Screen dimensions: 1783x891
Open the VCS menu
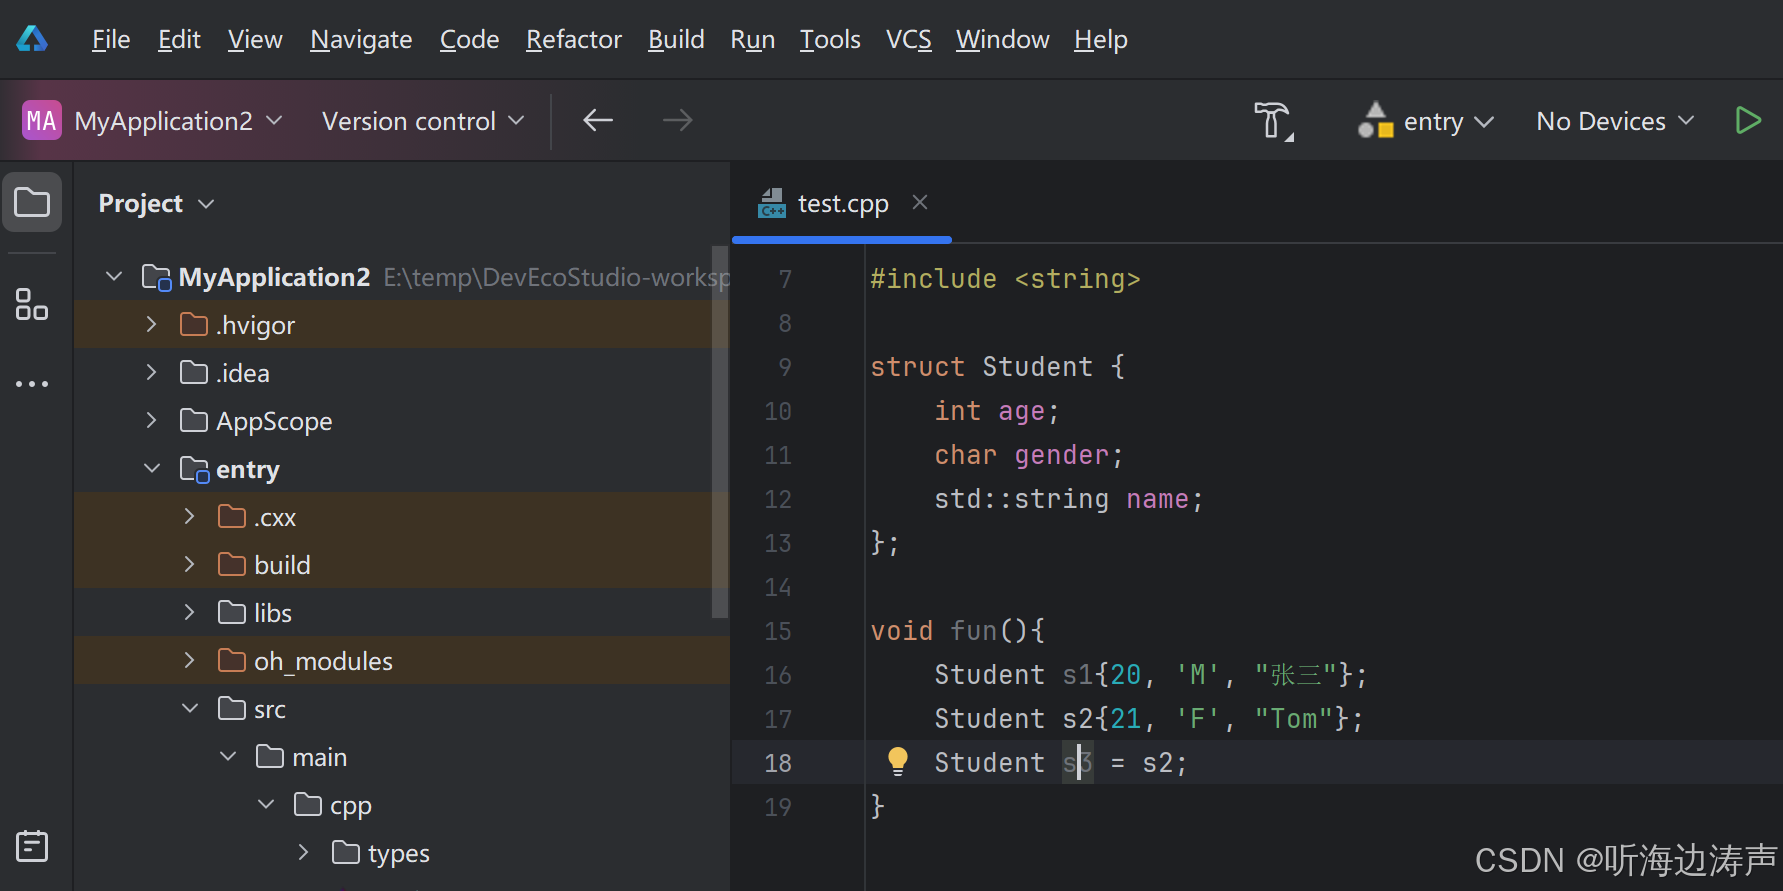[x=908, y=39]
